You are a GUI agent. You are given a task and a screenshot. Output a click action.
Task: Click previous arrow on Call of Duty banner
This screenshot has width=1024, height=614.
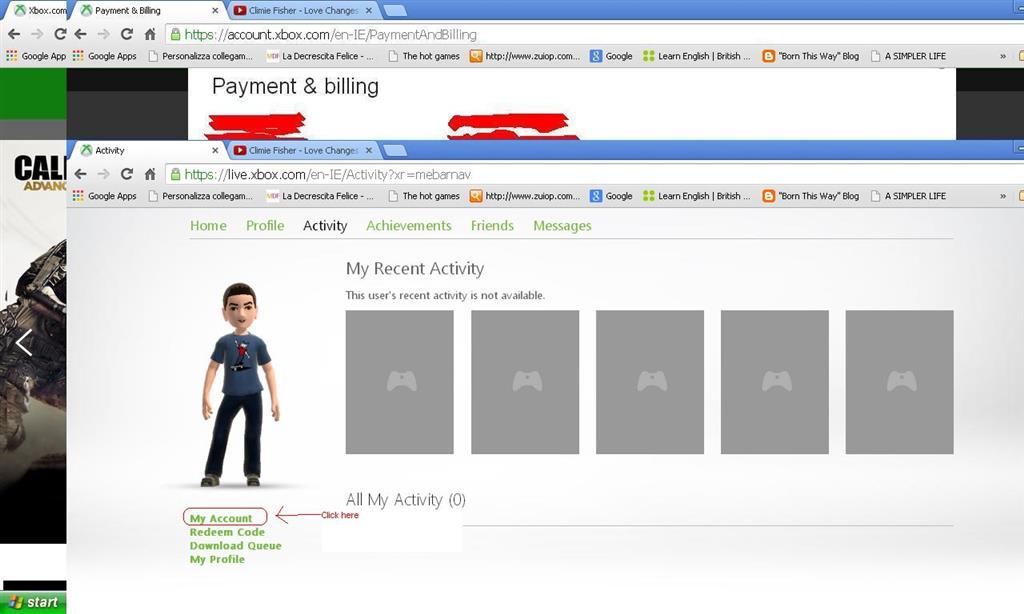tap(24, 343)
